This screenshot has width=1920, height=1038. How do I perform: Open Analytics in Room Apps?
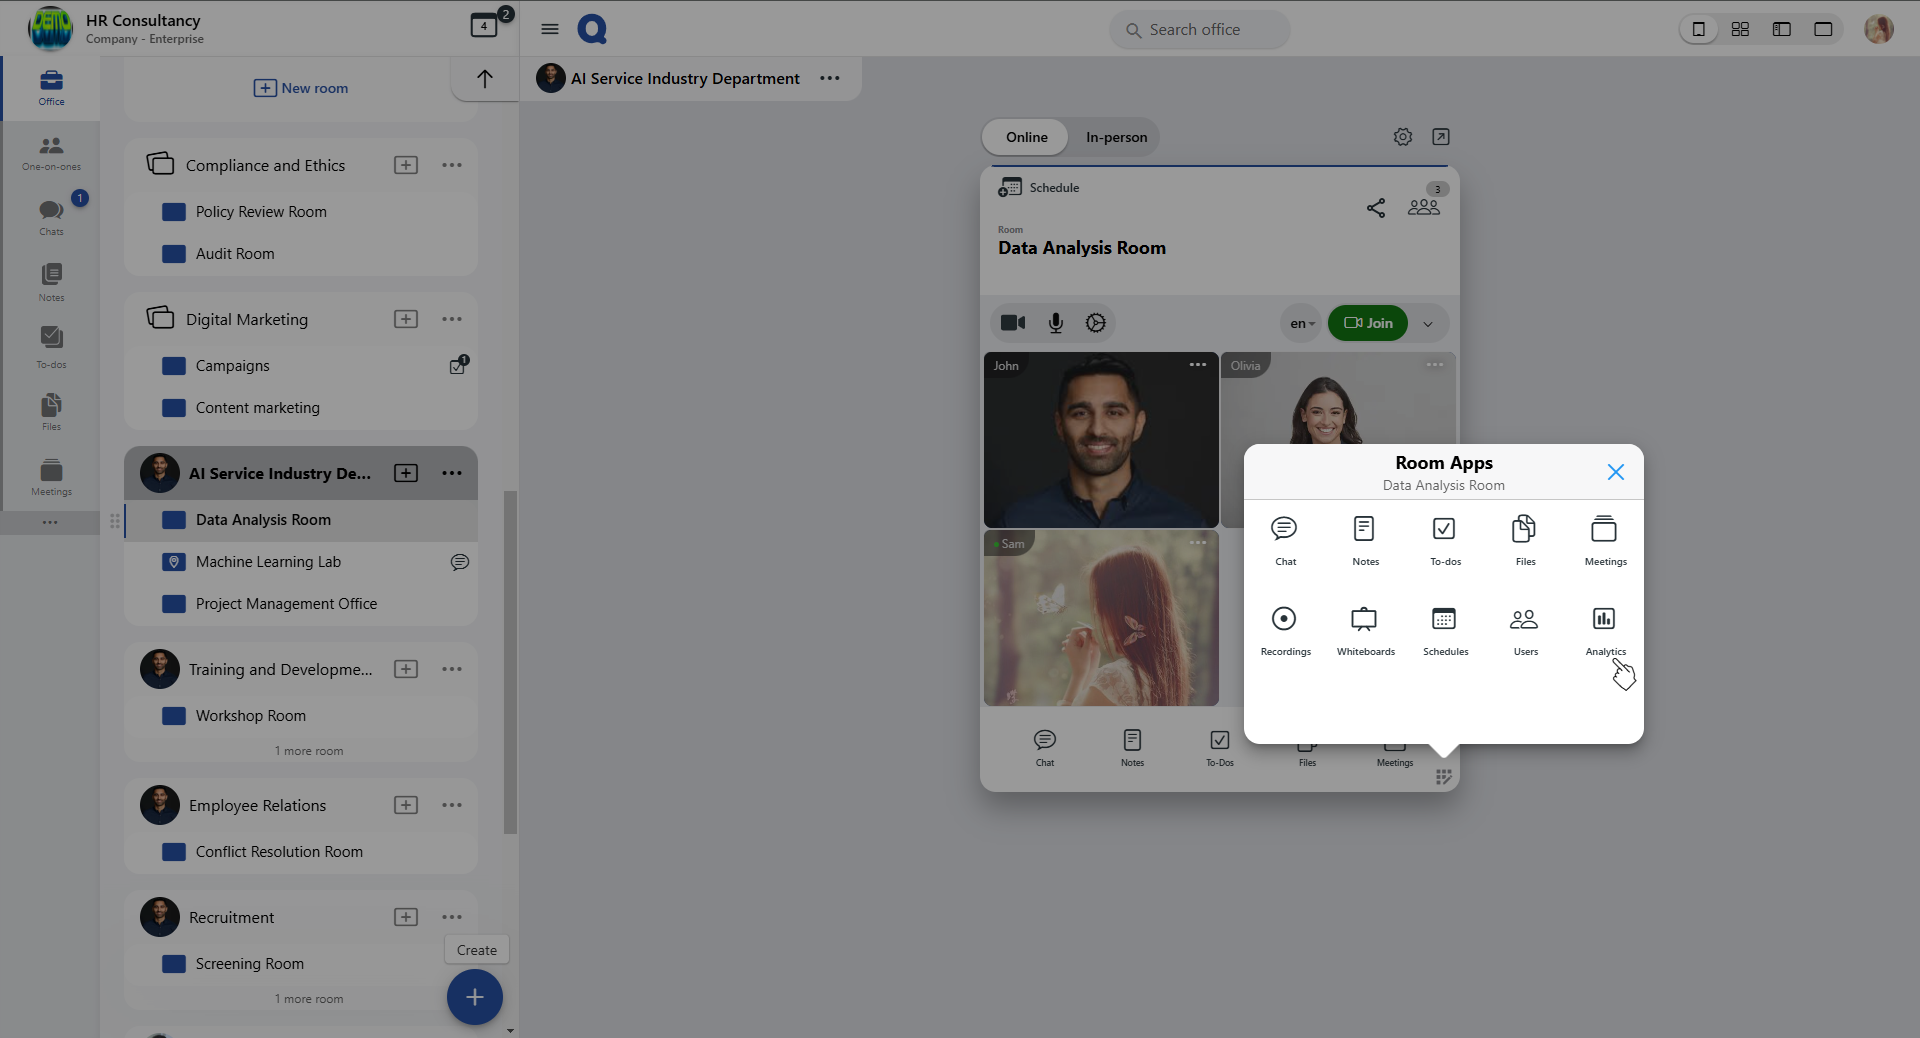click(1604, 628)
